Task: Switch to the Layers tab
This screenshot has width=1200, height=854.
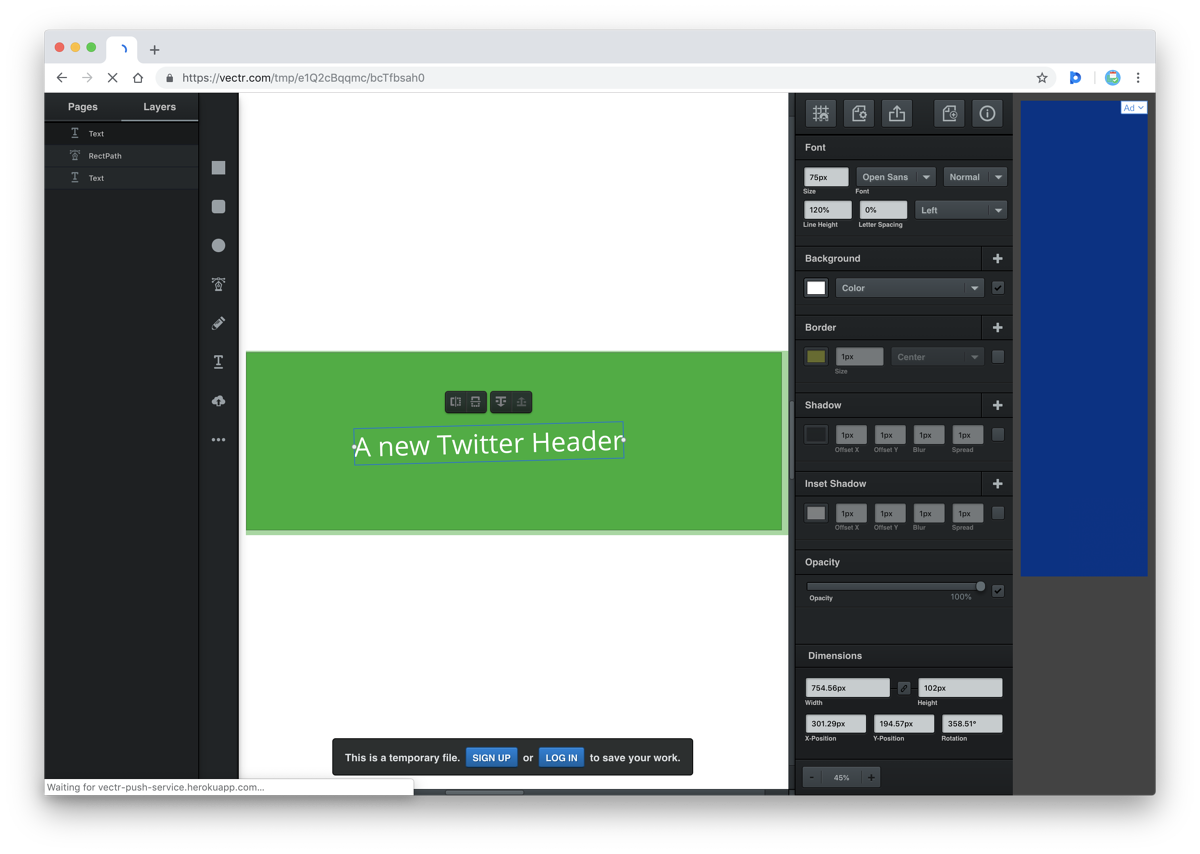Action: pos(159,107)
